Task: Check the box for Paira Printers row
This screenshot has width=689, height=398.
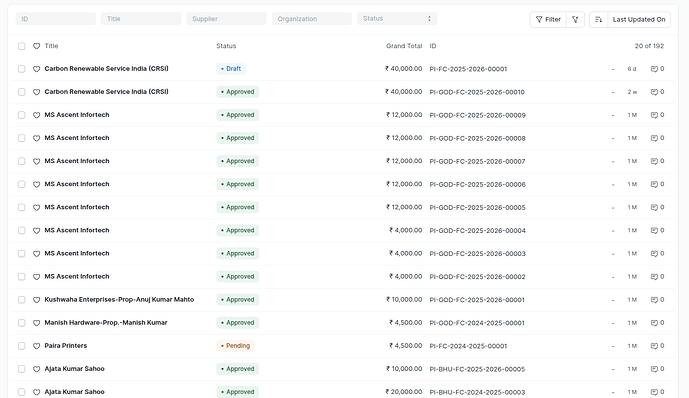Action: [x=22, y=346]
